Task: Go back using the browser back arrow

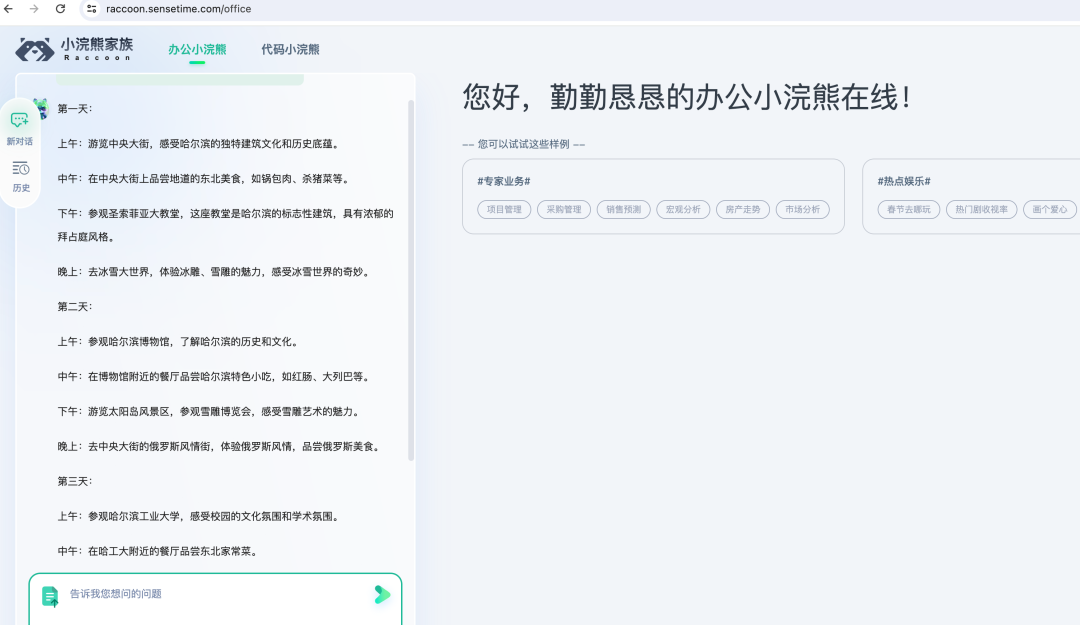Action: (x=8, y=9)
